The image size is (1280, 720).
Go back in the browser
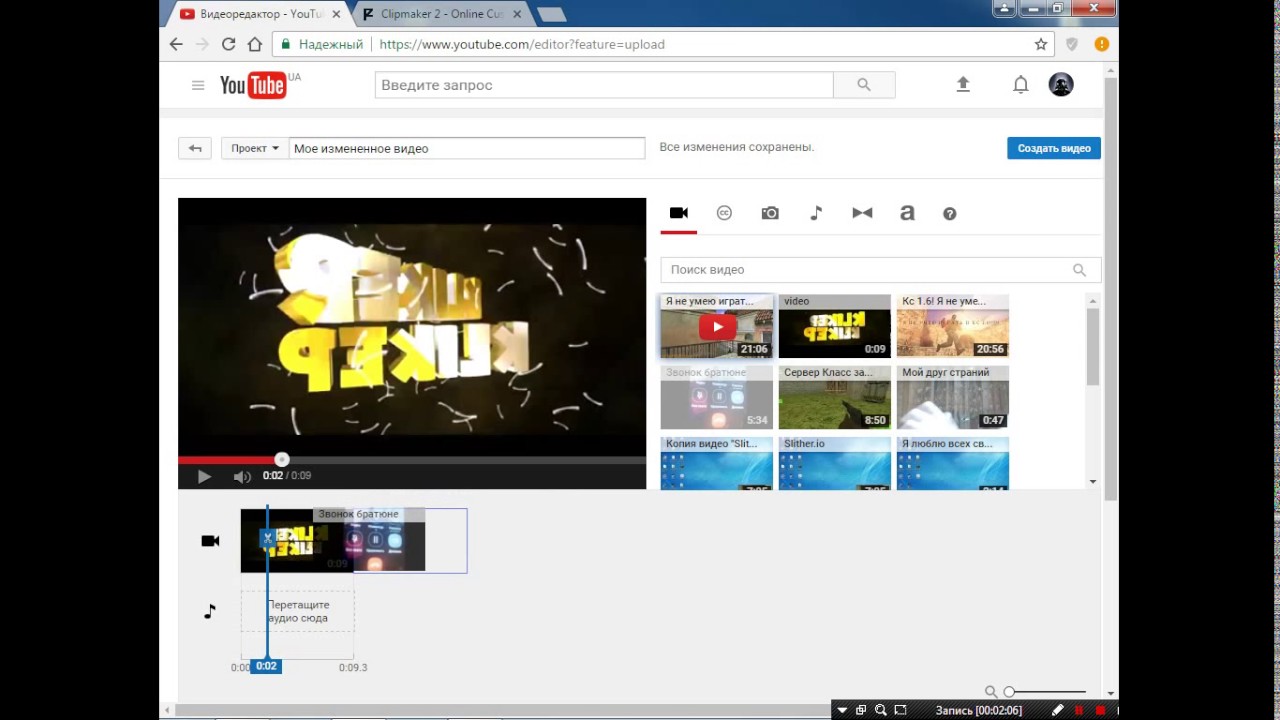176,44
